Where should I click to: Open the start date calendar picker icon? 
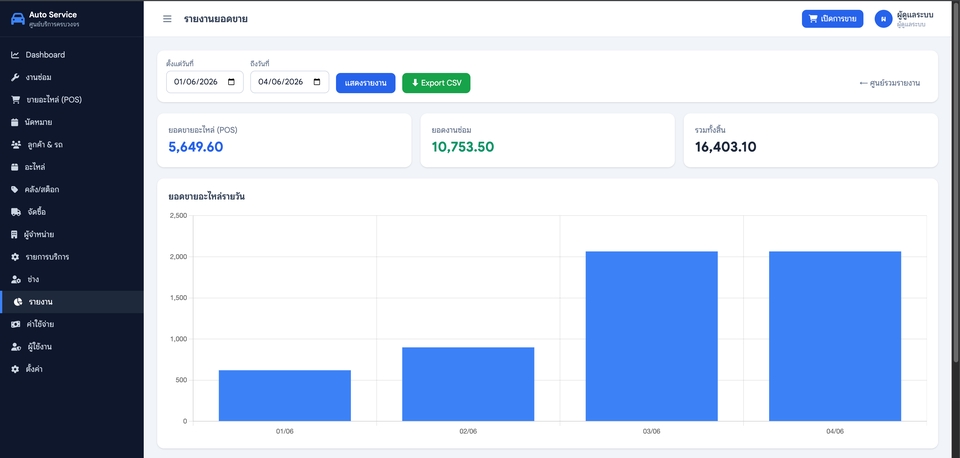pos(231,82)
